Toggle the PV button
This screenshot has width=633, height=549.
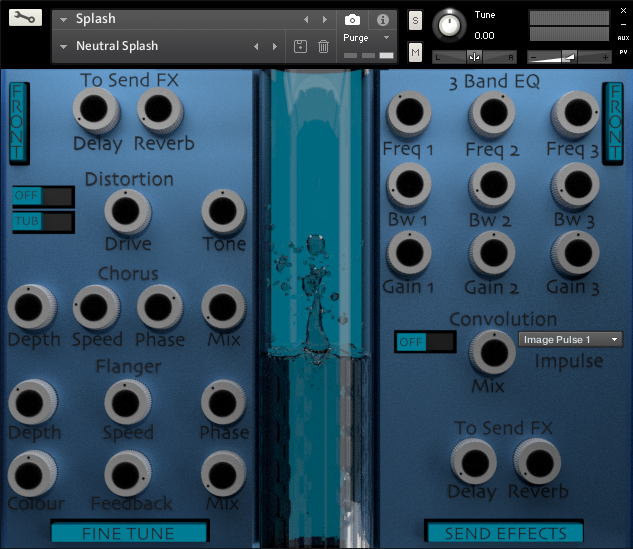pos(623,52)
